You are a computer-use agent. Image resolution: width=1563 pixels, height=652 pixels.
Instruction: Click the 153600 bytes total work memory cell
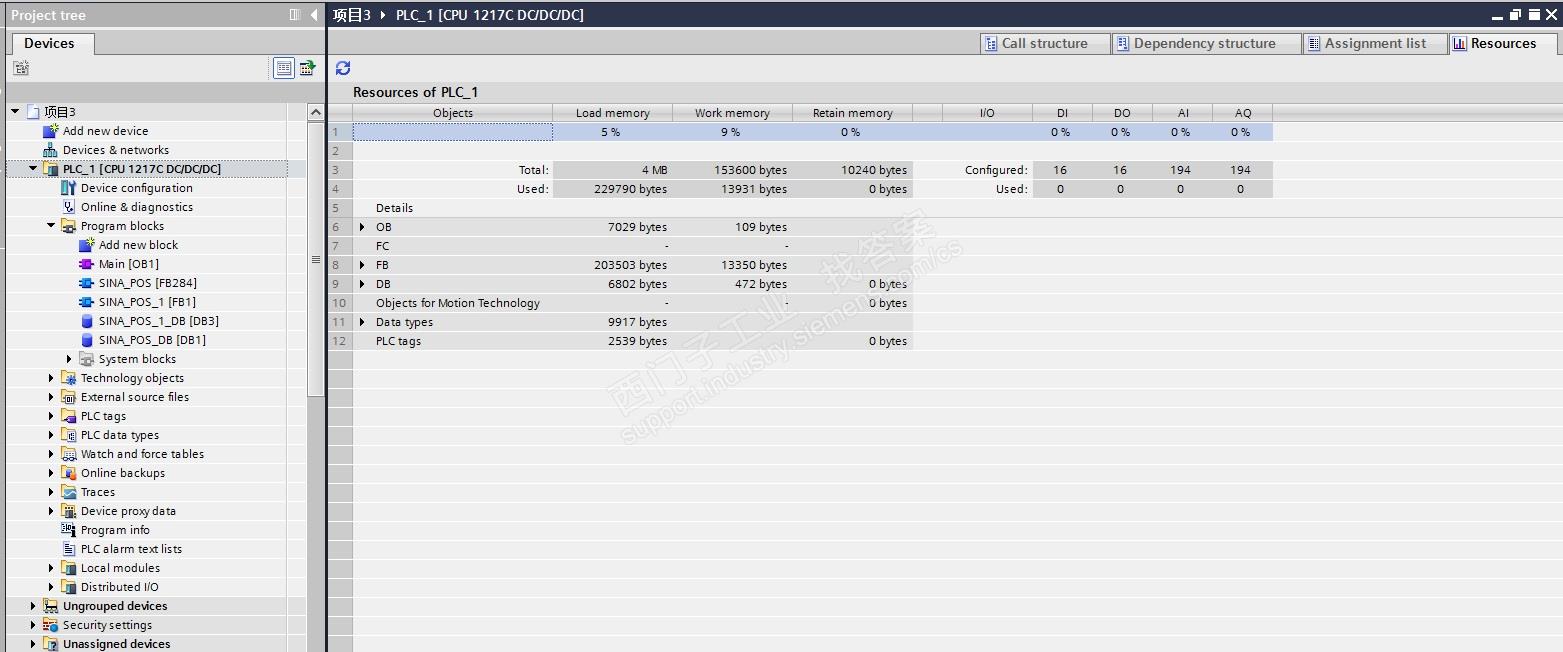click(x=732, y=170)
